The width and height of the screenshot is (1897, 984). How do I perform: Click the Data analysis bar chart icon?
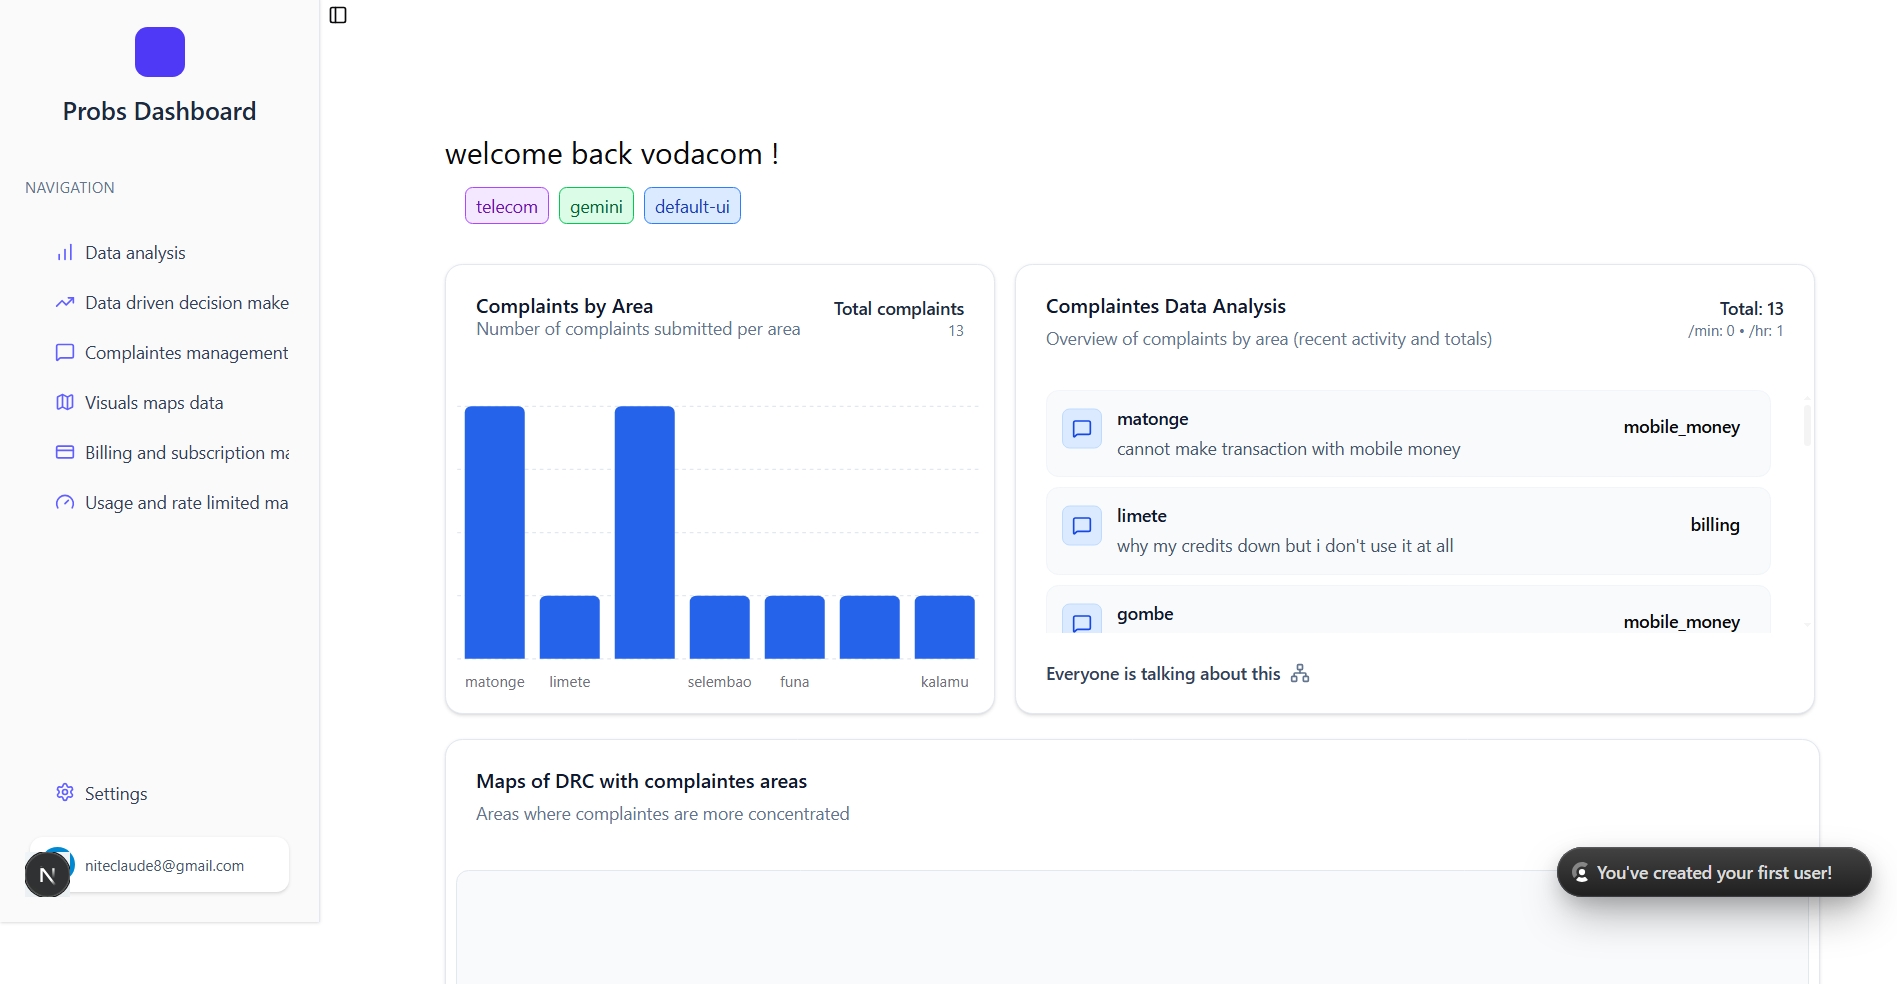point(65,253)
